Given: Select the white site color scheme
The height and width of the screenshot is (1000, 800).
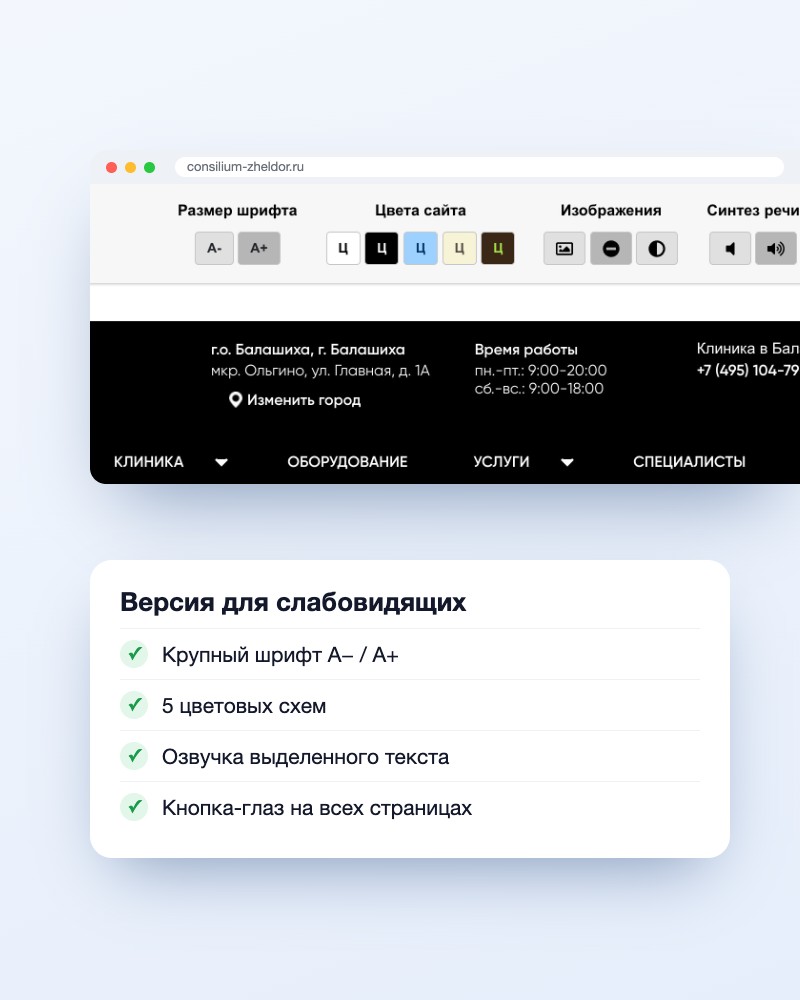Looking at the screenshot, I should pyautogui.click(x=343, y=248).
